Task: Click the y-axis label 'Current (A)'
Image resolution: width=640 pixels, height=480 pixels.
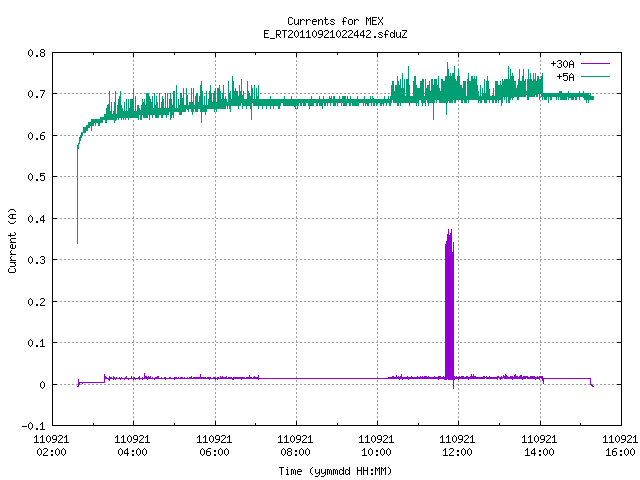Action: [x=13, y=240]
